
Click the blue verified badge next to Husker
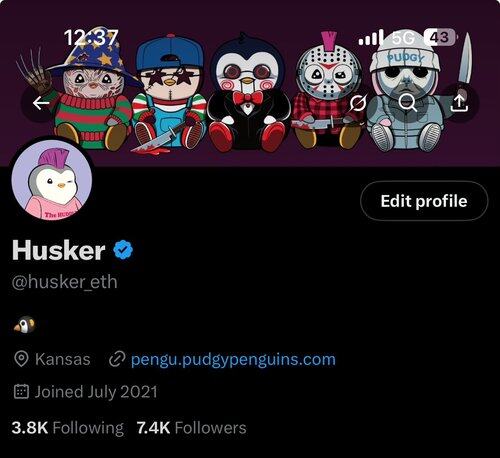(123, 249)
